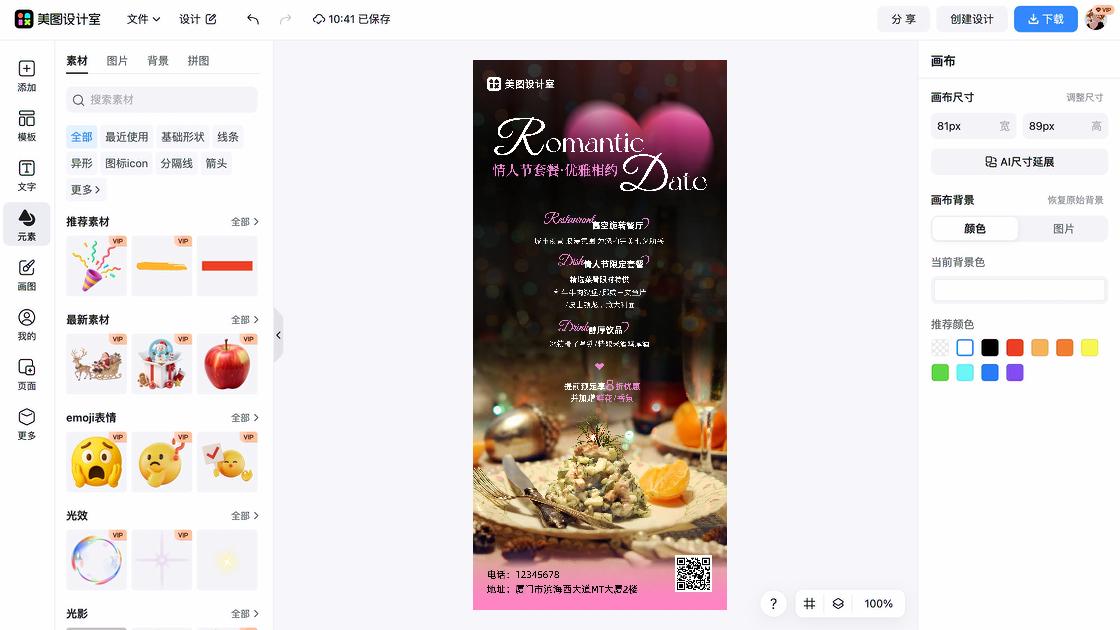Collapse the left material panel handle
Image resolution: width=1120 pixels, height=630 pixels.
coord(279,335)
